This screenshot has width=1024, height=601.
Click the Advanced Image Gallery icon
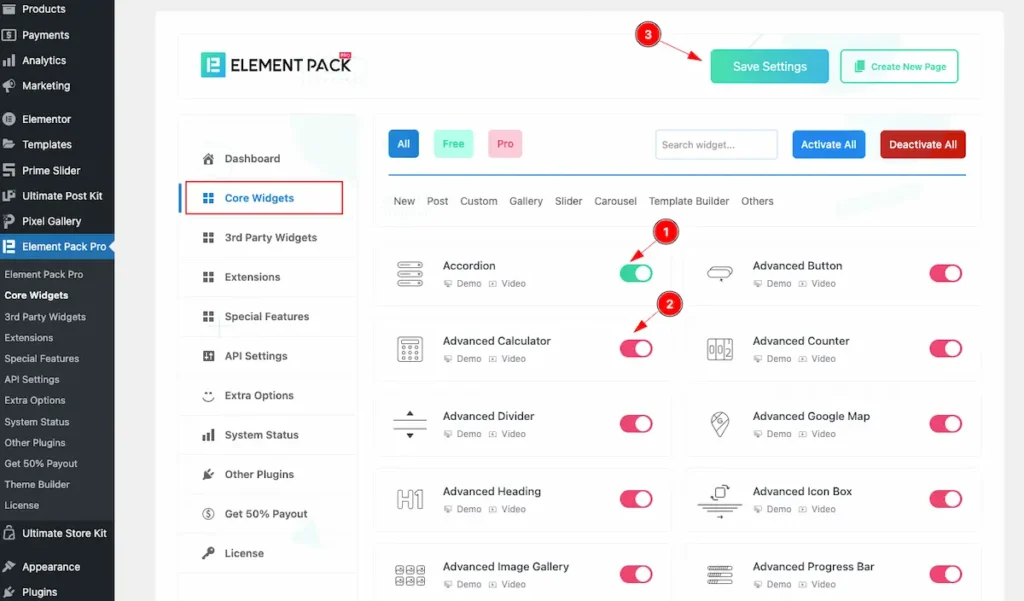click(410, 574)
